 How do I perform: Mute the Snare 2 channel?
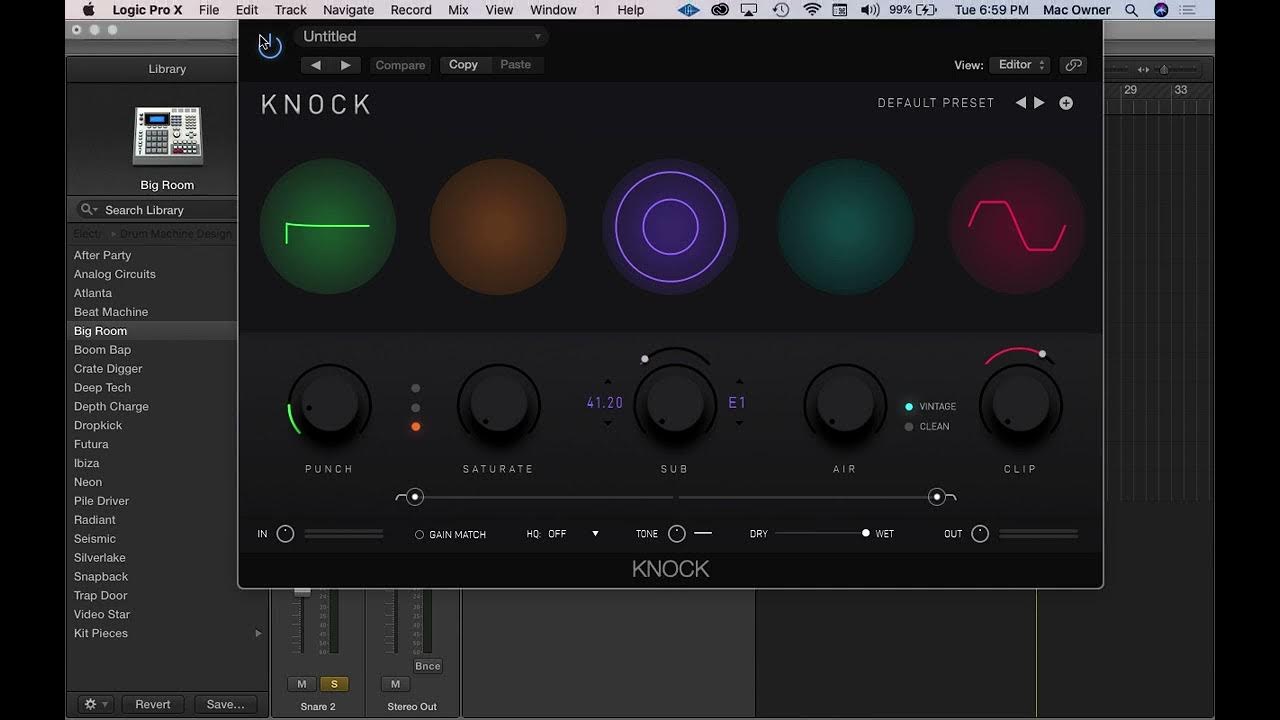(302, 684)
